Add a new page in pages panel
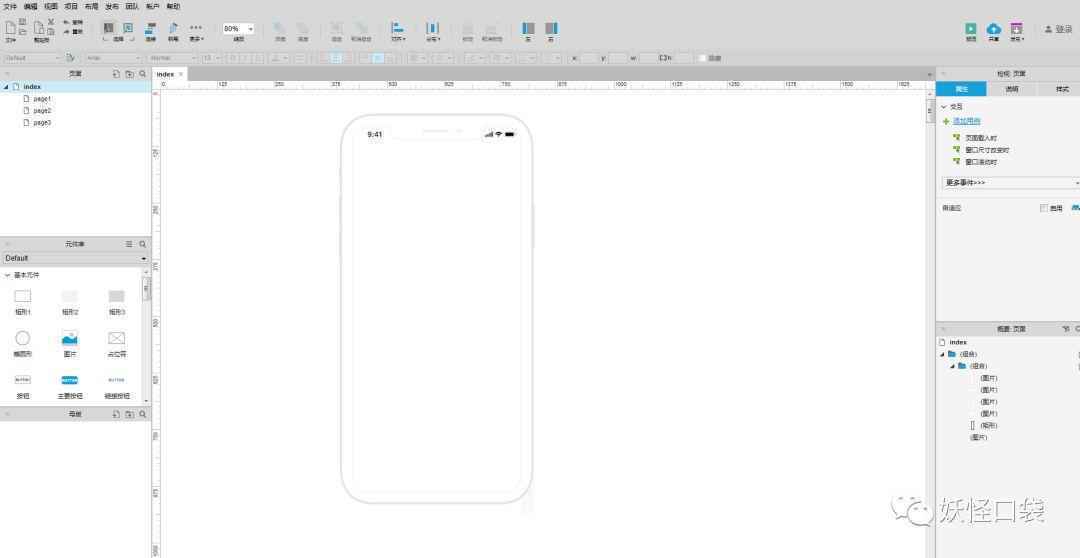 click(x=116, y=74)
